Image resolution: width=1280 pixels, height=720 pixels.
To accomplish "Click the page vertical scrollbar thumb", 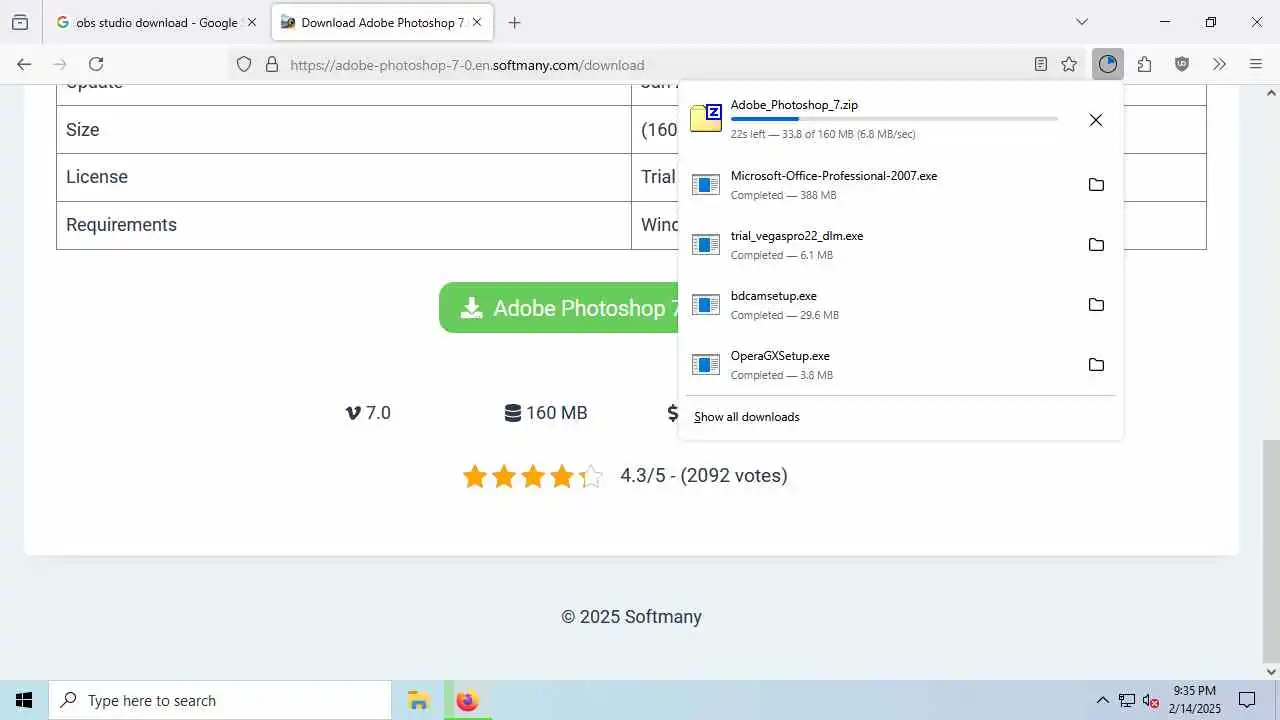I will (x=1271, y=550).
